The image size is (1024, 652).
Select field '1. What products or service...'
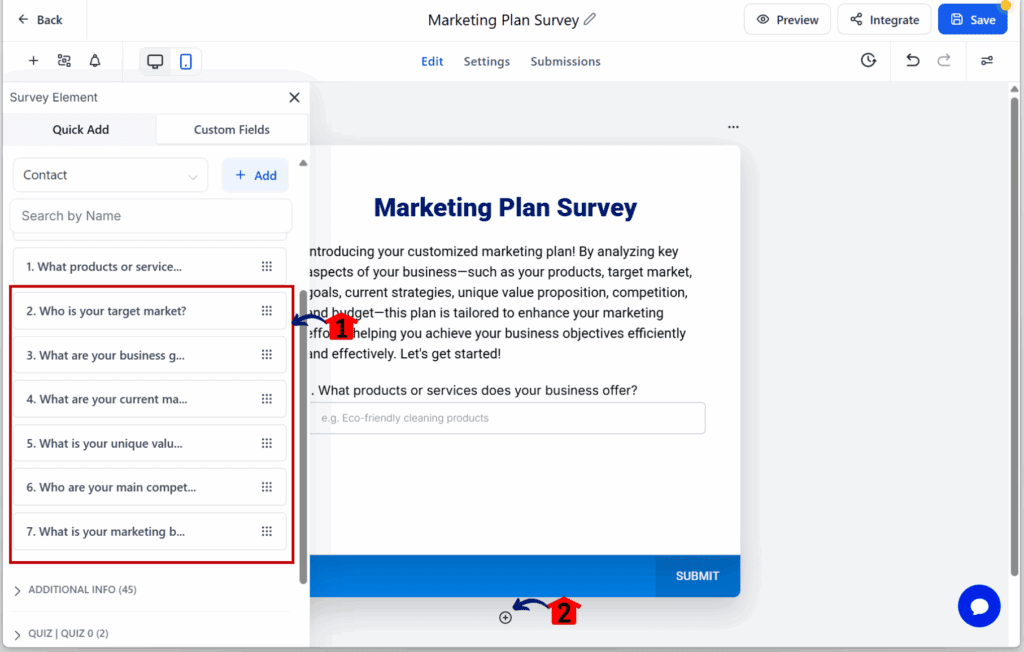click(x=150, y=267)
